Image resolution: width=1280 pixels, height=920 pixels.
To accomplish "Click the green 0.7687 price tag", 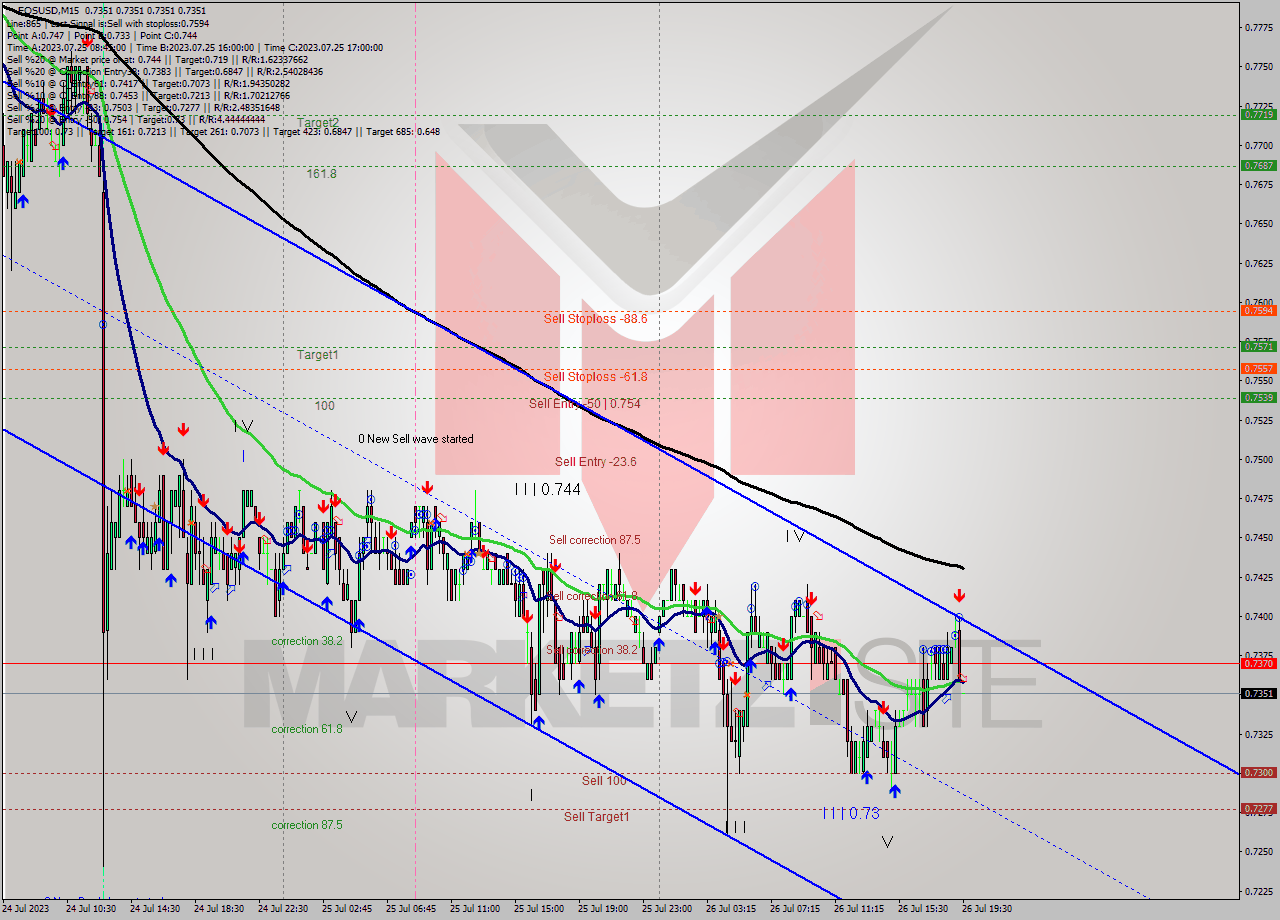I will click(x=1257, y=166).
